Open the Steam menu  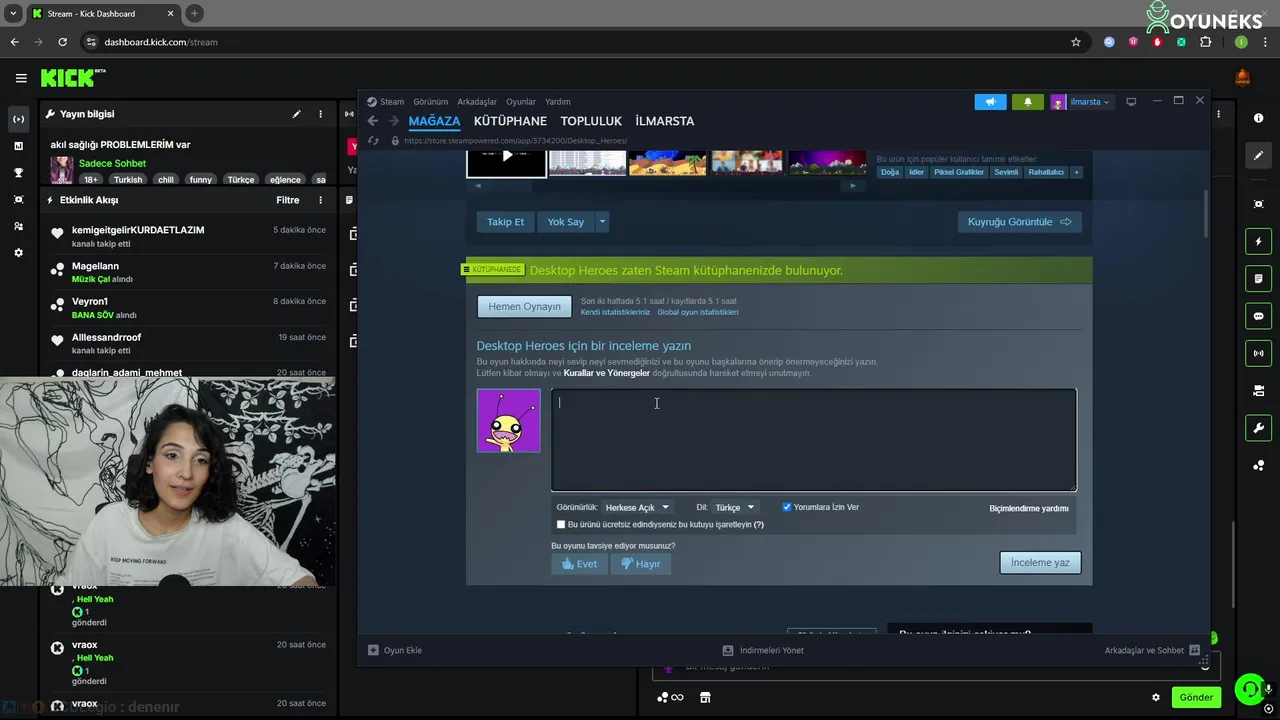392,102
